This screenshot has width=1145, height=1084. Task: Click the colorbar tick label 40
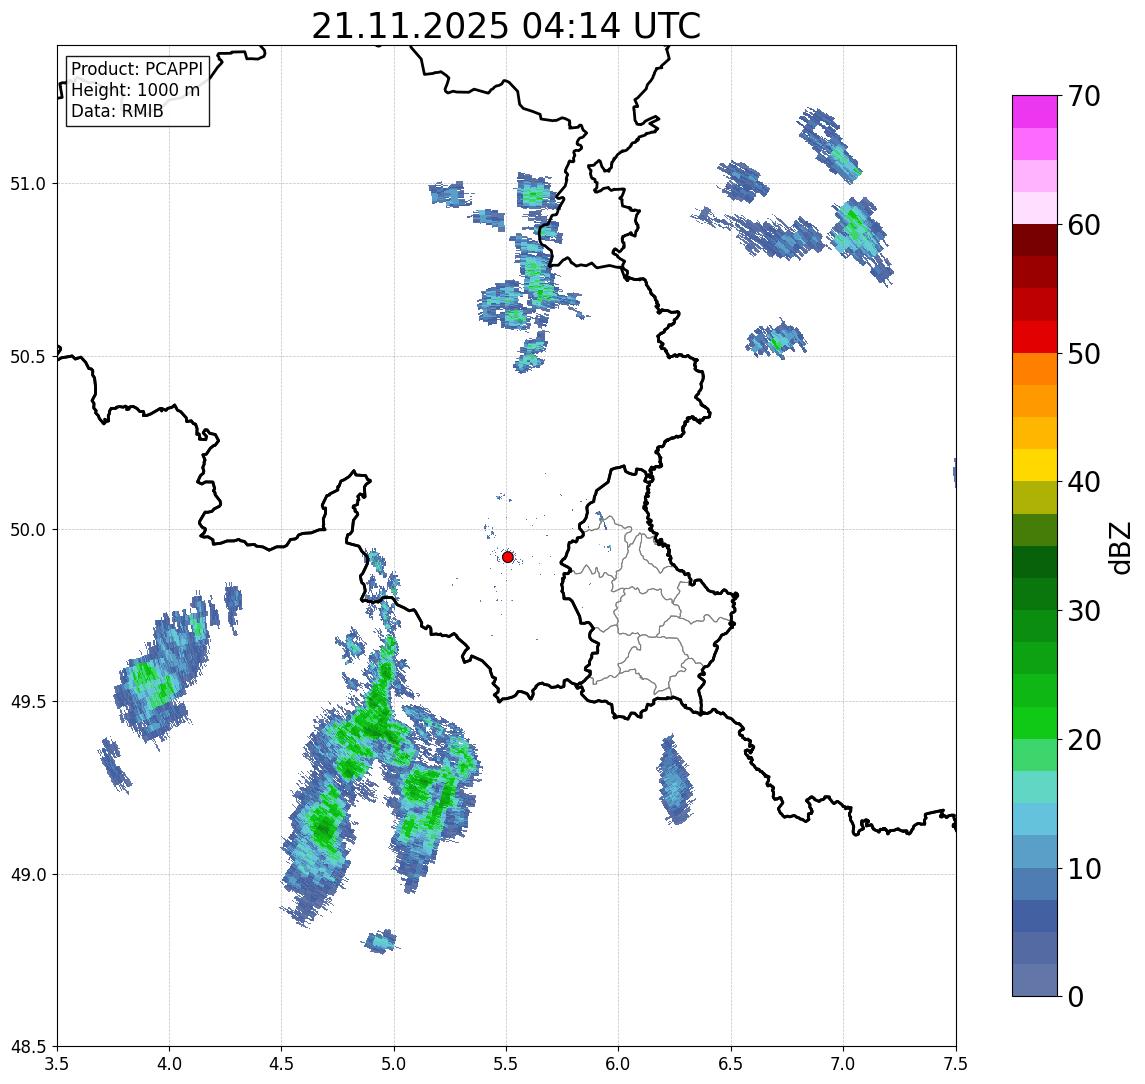(1084, 482)
